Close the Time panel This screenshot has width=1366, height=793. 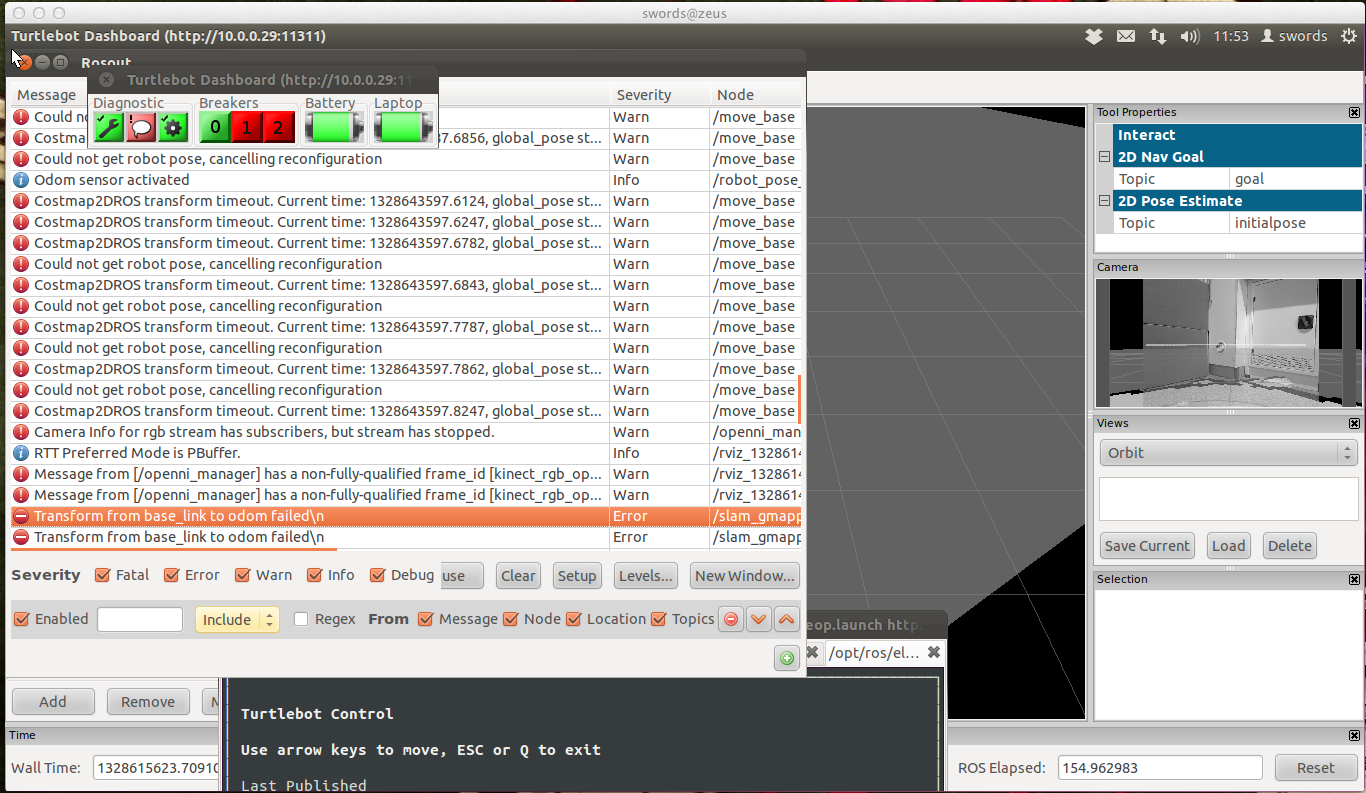click(1354, 736)
